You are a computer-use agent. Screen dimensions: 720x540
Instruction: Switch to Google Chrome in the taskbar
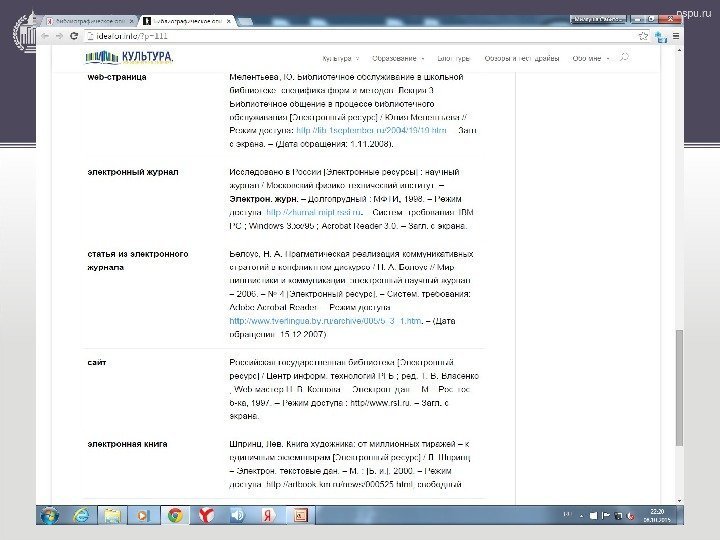(174, 516)
